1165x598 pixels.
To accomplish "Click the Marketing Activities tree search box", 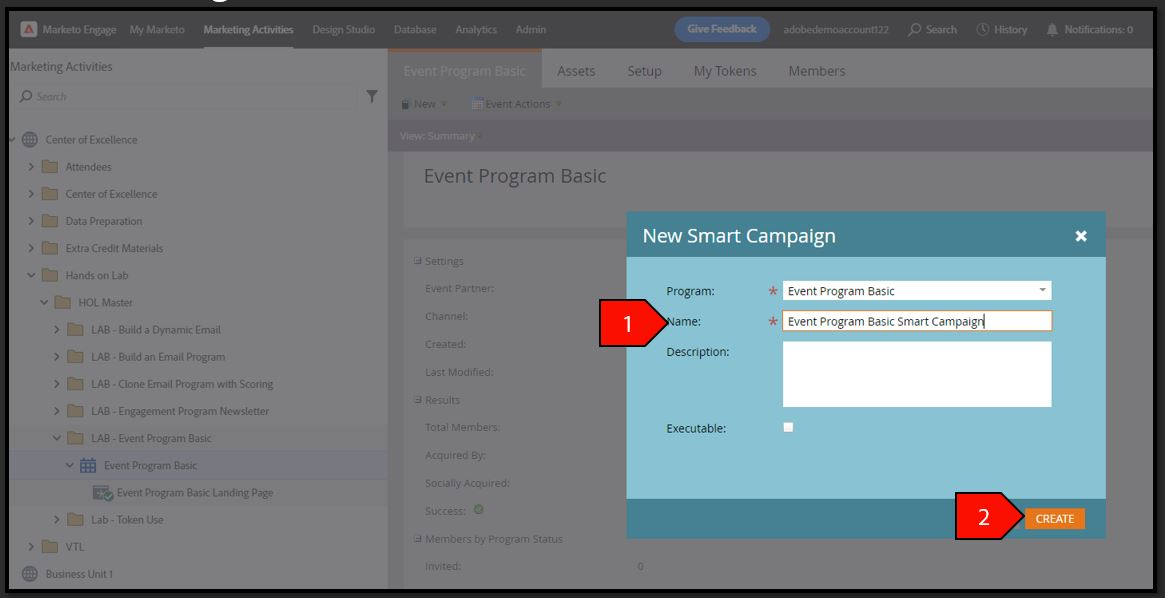I will (187, 97).
